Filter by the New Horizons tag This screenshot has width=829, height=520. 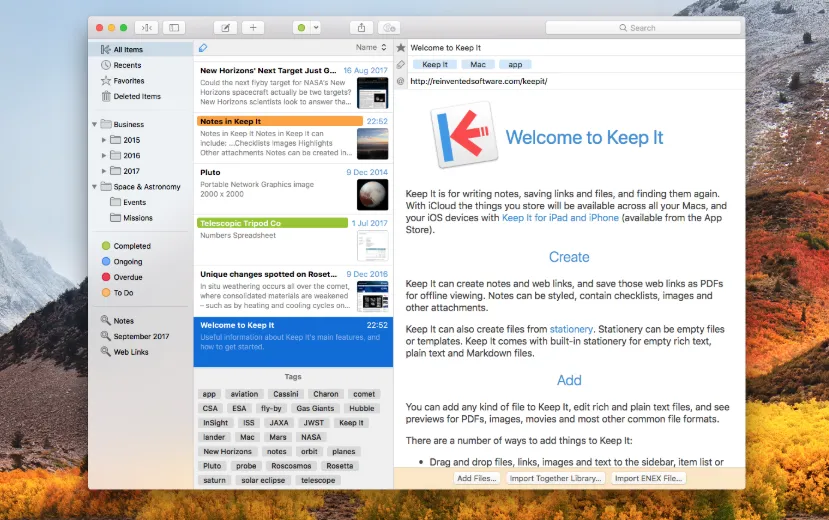tap(227, 451)
